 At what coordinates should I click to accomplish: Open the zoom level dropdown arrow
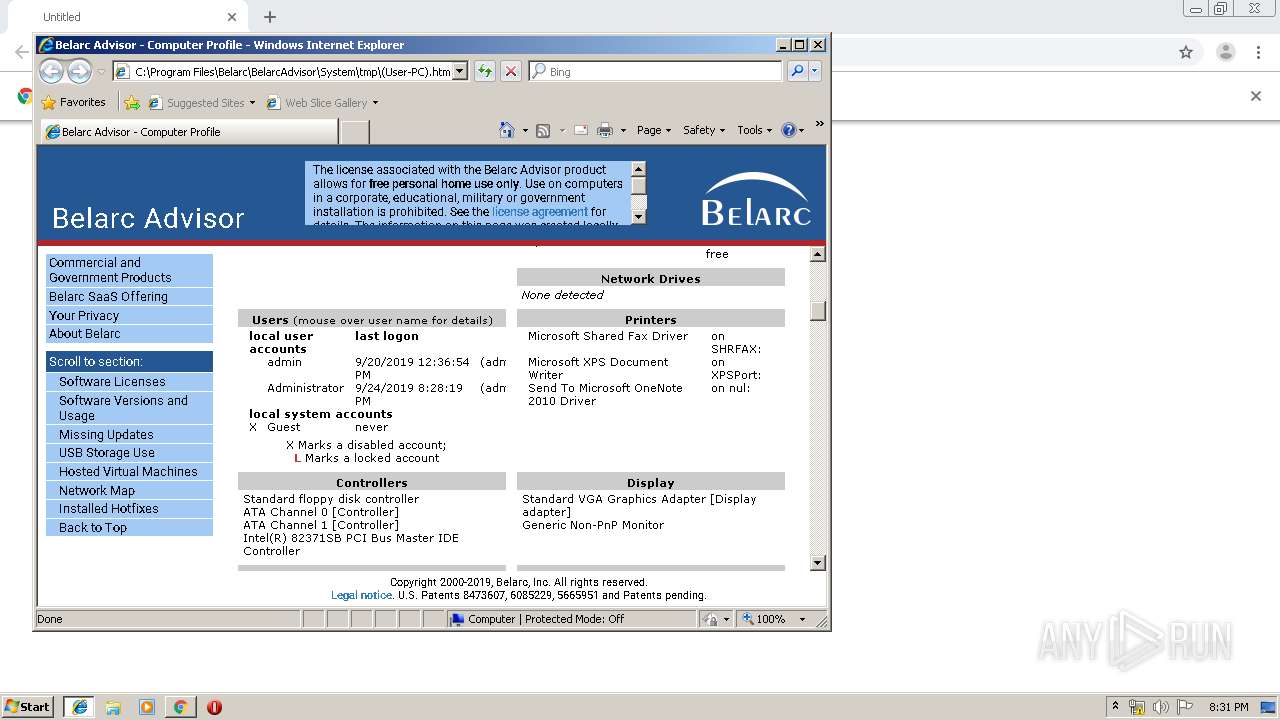[x=802, y=619]
